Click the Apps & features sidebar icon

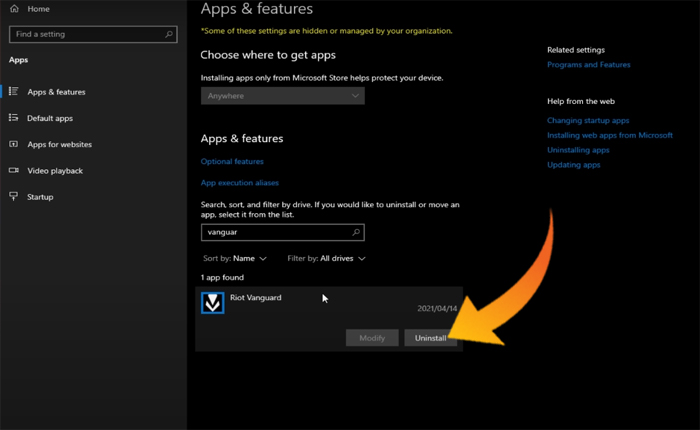tap(14, 92)
